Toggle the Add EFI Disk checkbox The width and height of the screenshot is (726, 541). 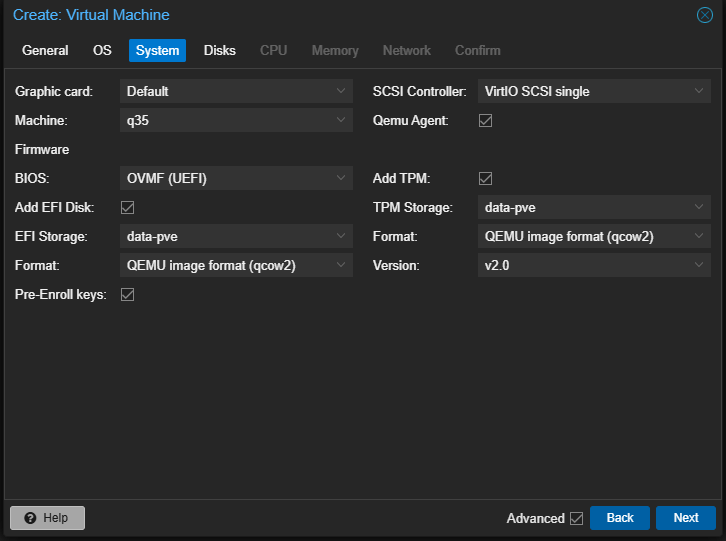127,208
